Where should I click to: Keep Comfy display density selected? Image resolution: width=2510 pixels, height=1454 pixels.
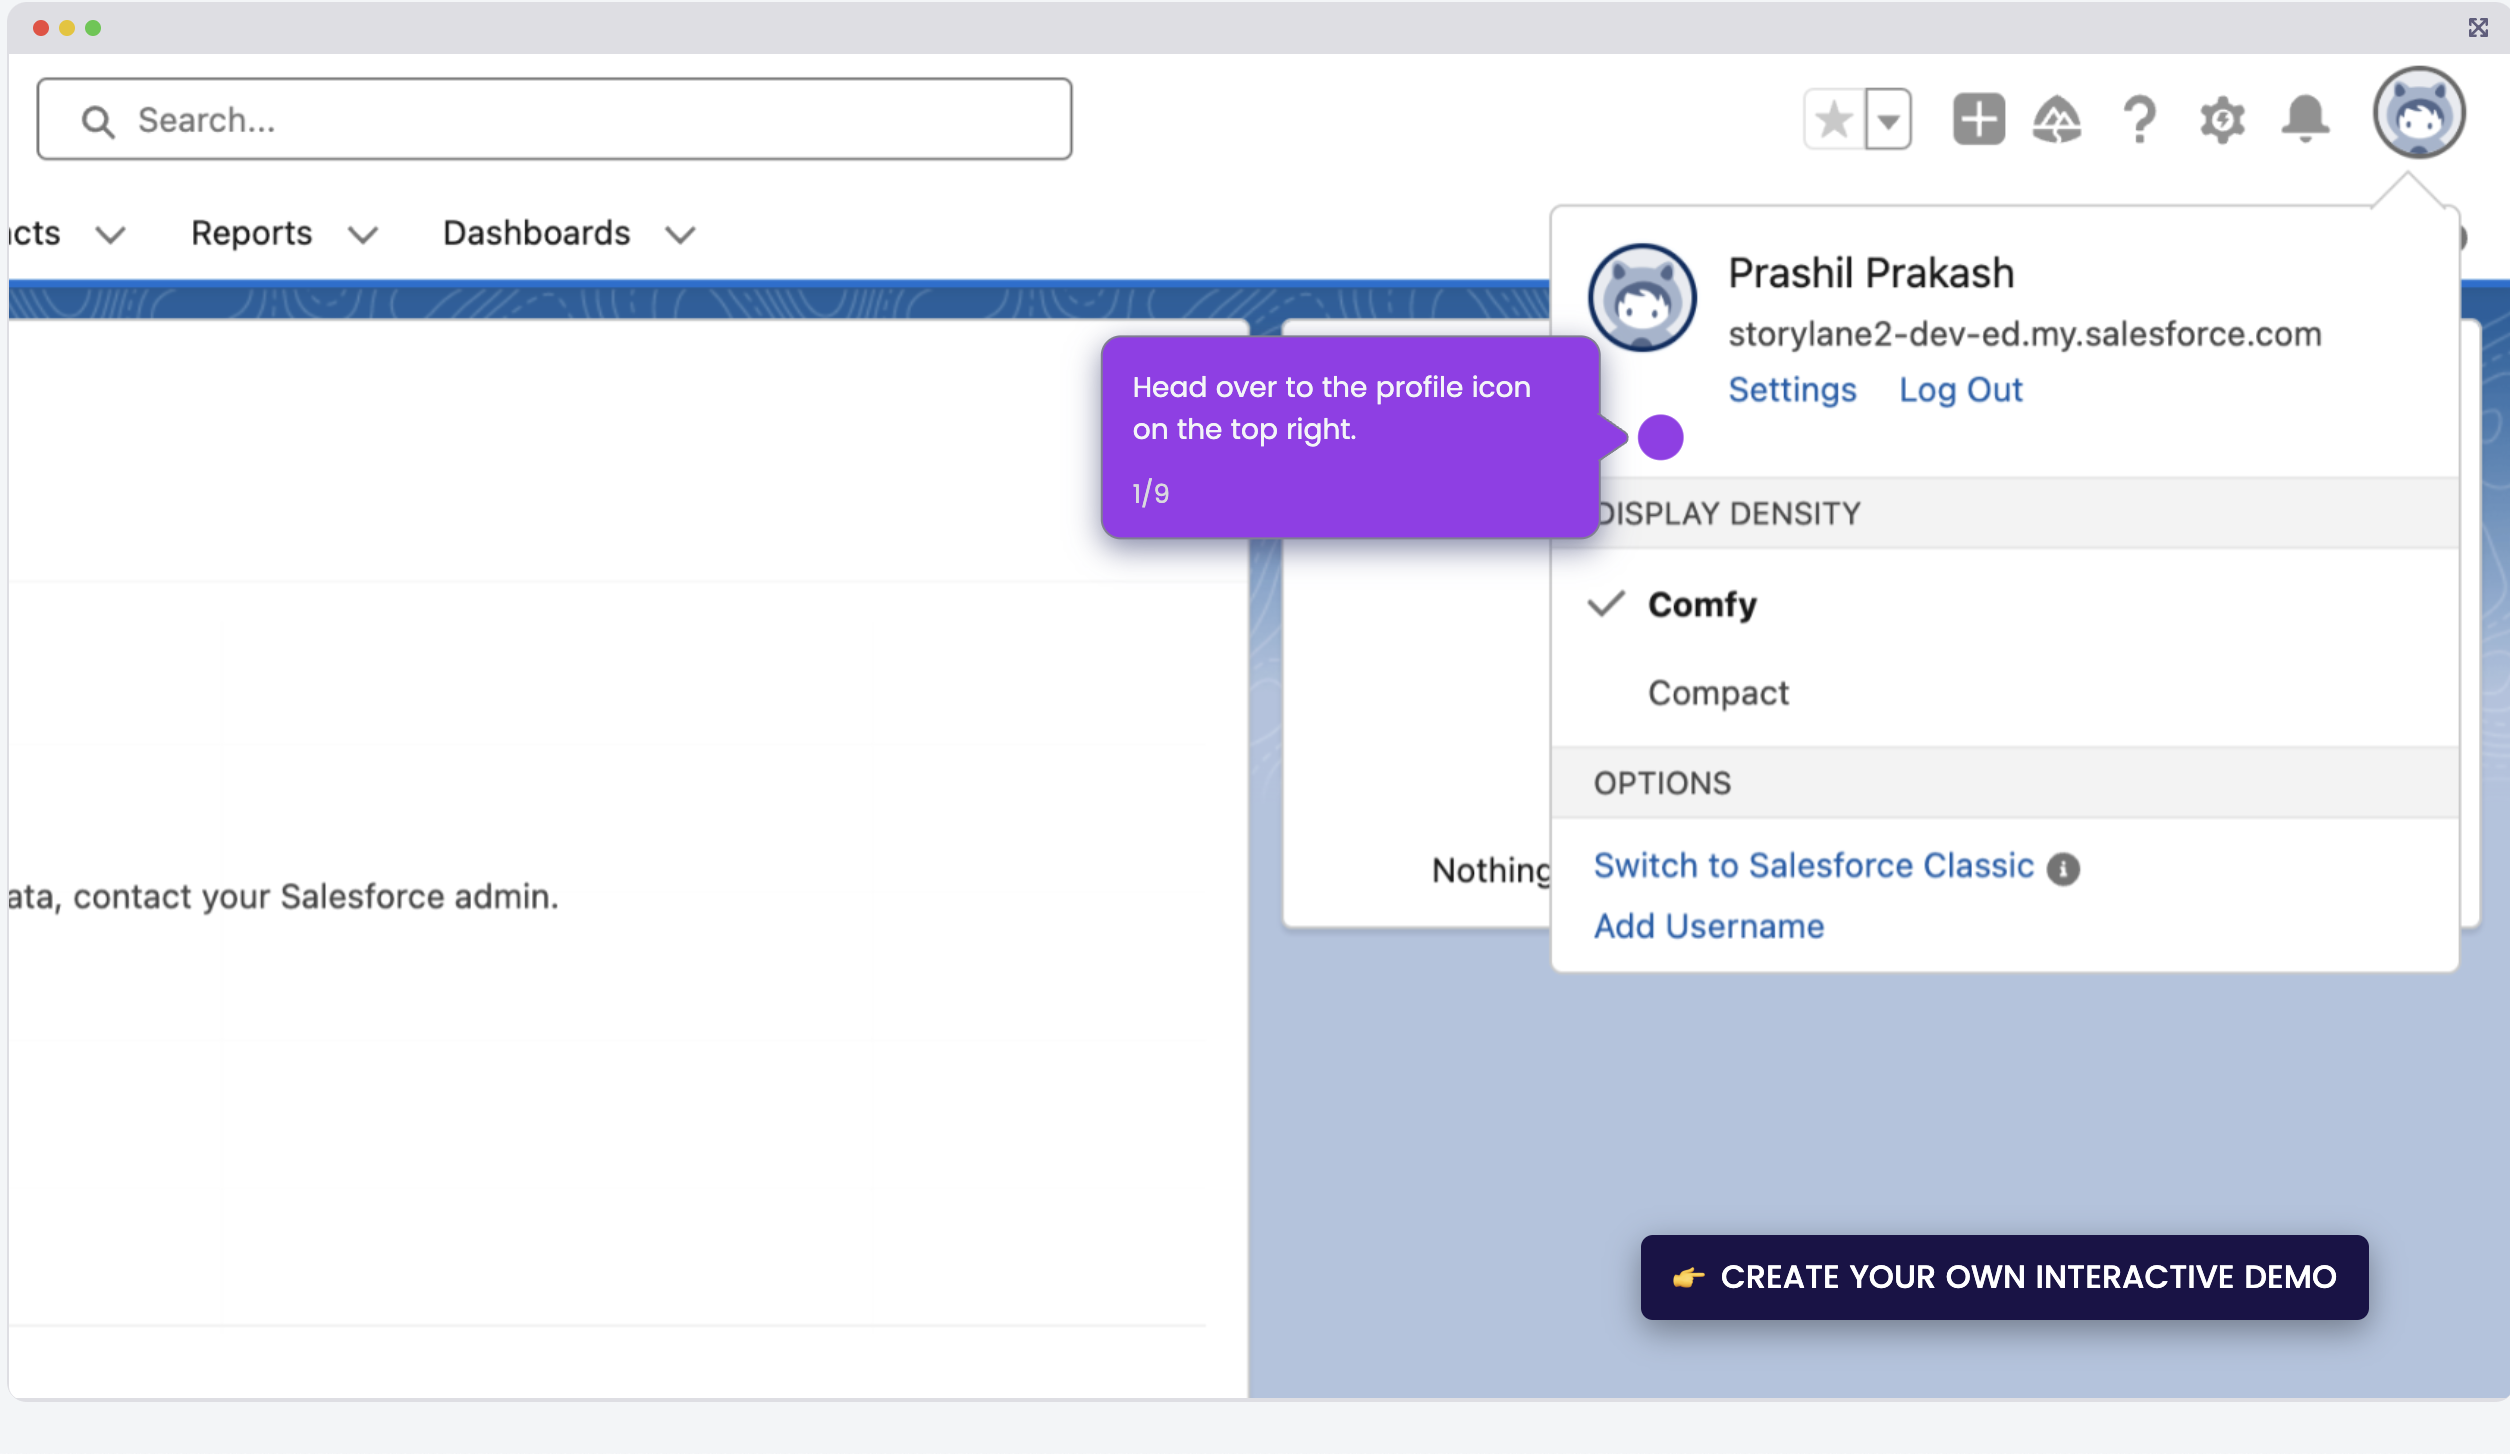point(1701,604)
